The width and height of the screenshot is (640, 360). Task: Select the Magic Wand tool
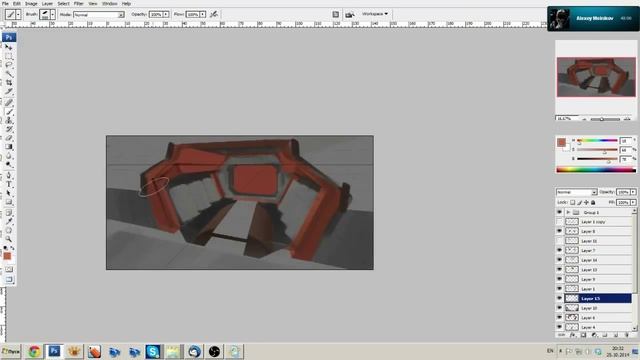(x=9, y=74)
